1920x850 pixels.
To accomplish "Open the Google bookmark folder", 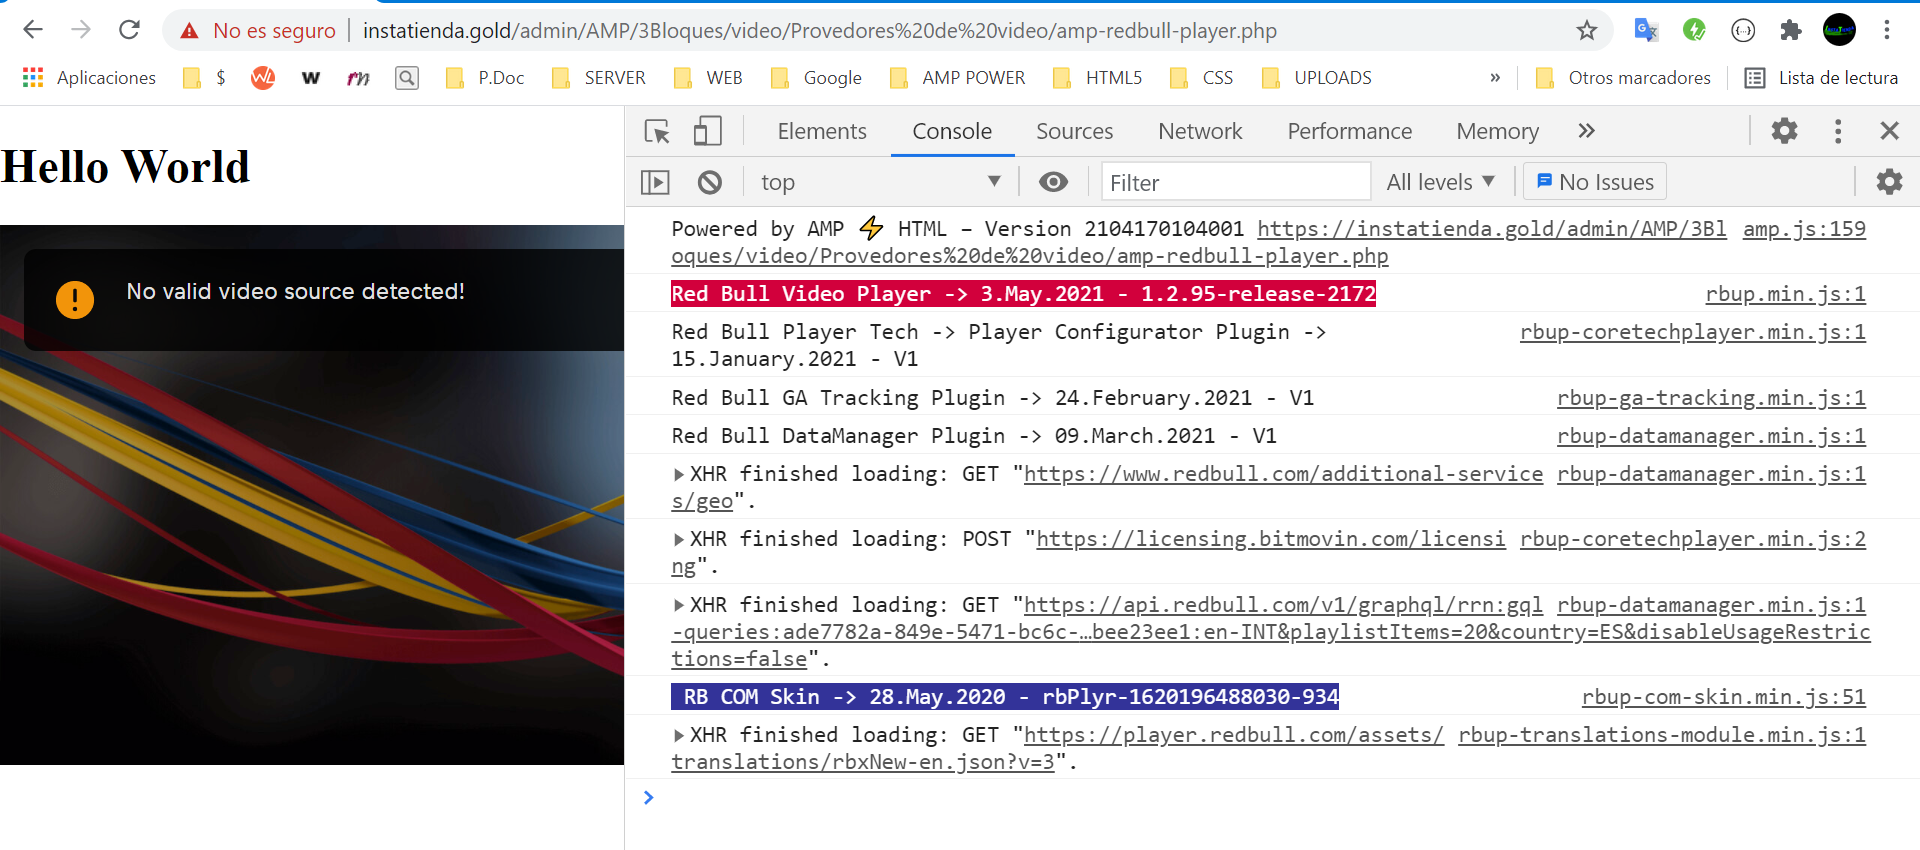I will 816,78.
